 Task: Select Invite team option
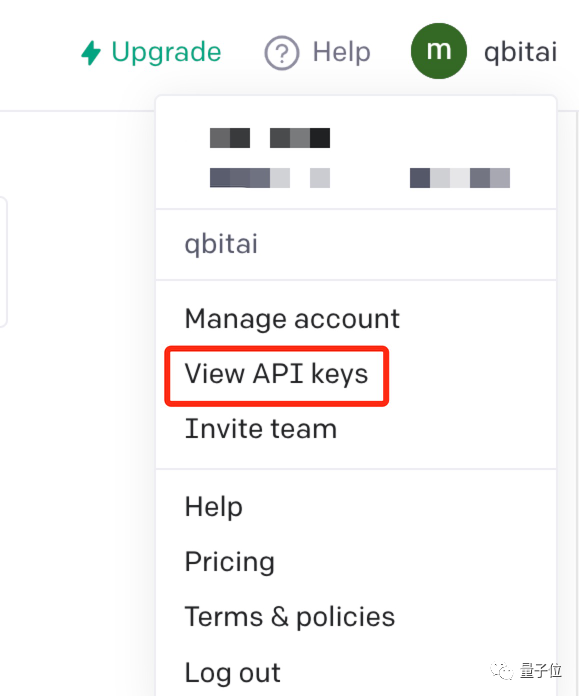pyautogui.click(x=260, y=429)
